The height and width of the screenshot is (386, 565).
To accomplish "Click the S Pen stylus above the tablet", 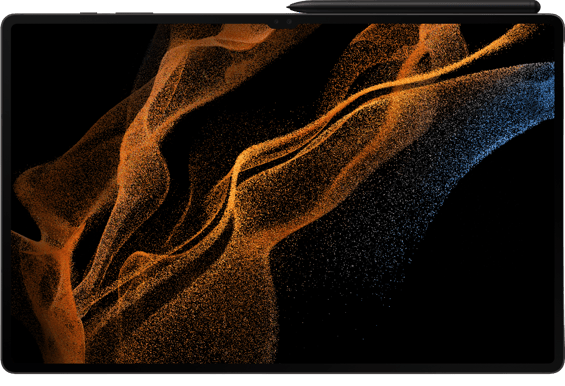I will click(x=414, y=7).
